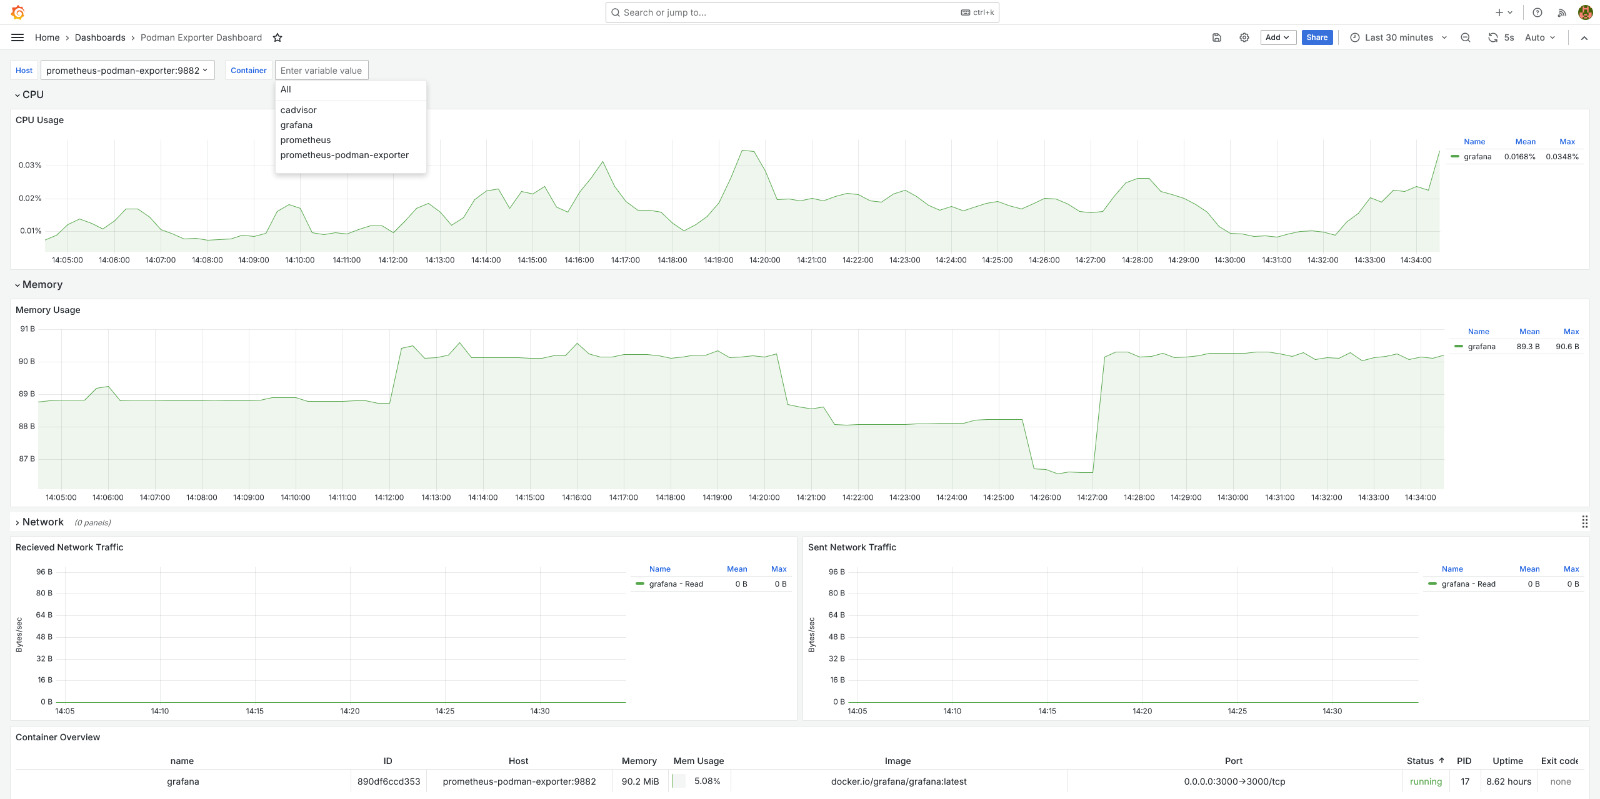Click grafana color swatch in CPU Usage legend

pyautogui.click(x=1455, y=157)
